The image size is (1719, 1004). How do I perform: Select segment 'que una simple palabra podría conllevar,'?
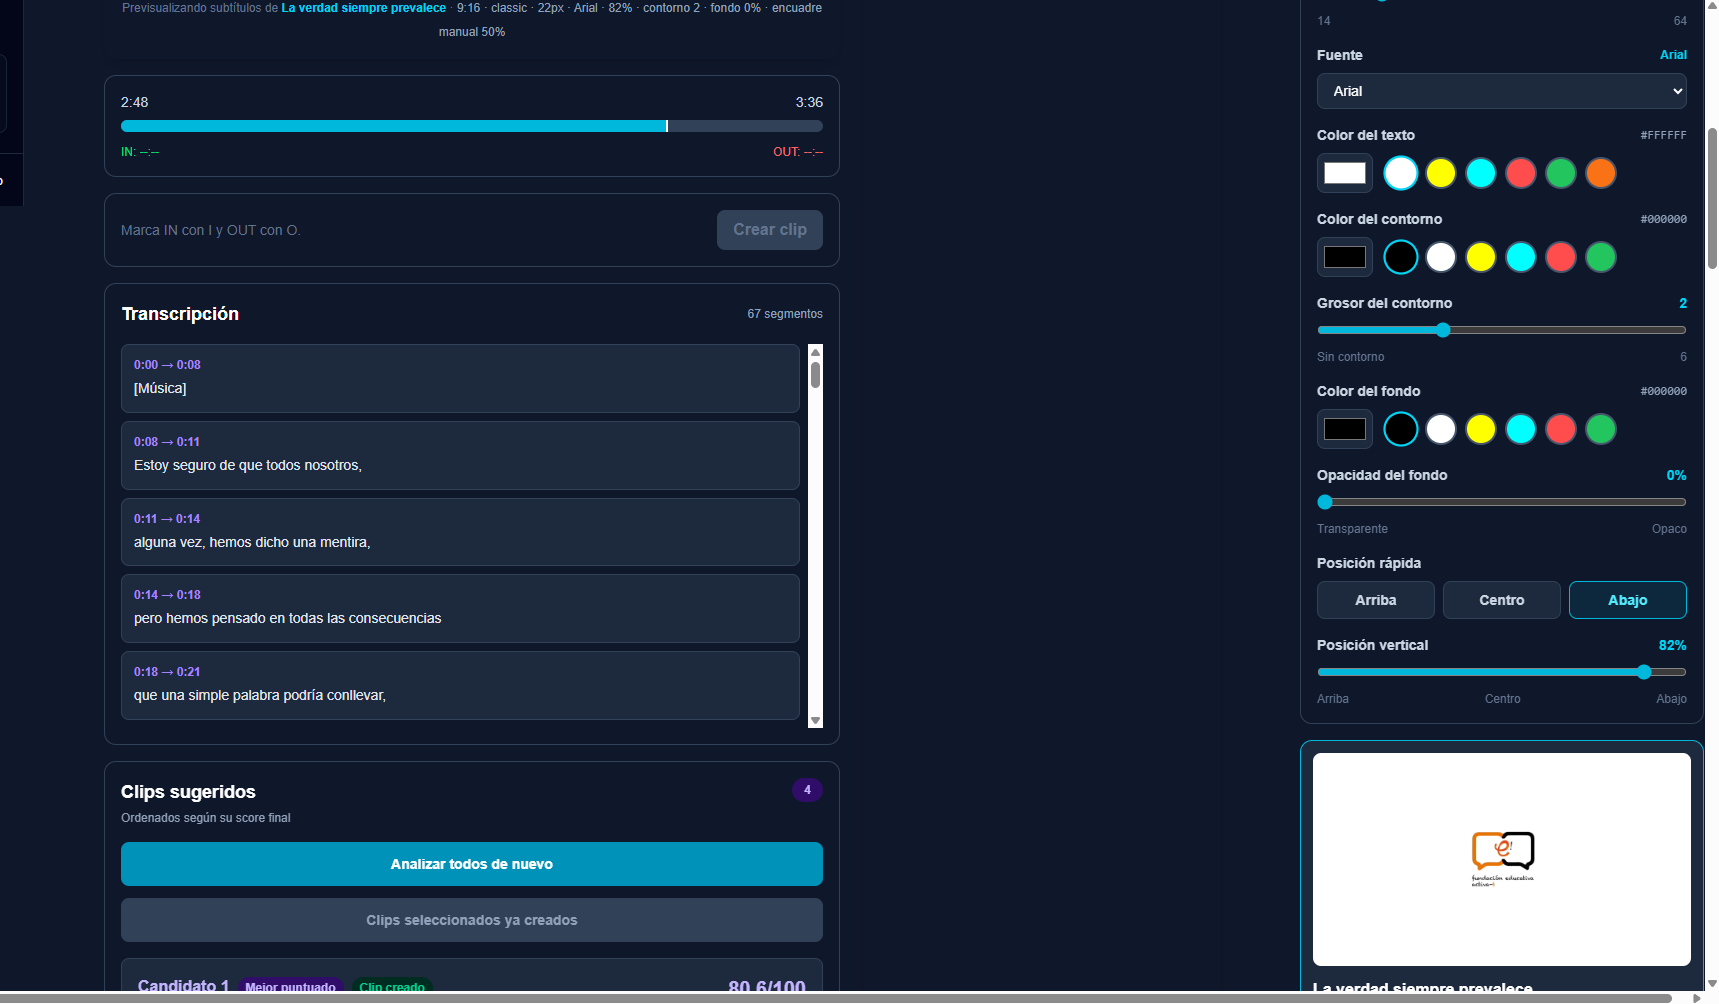460,685
